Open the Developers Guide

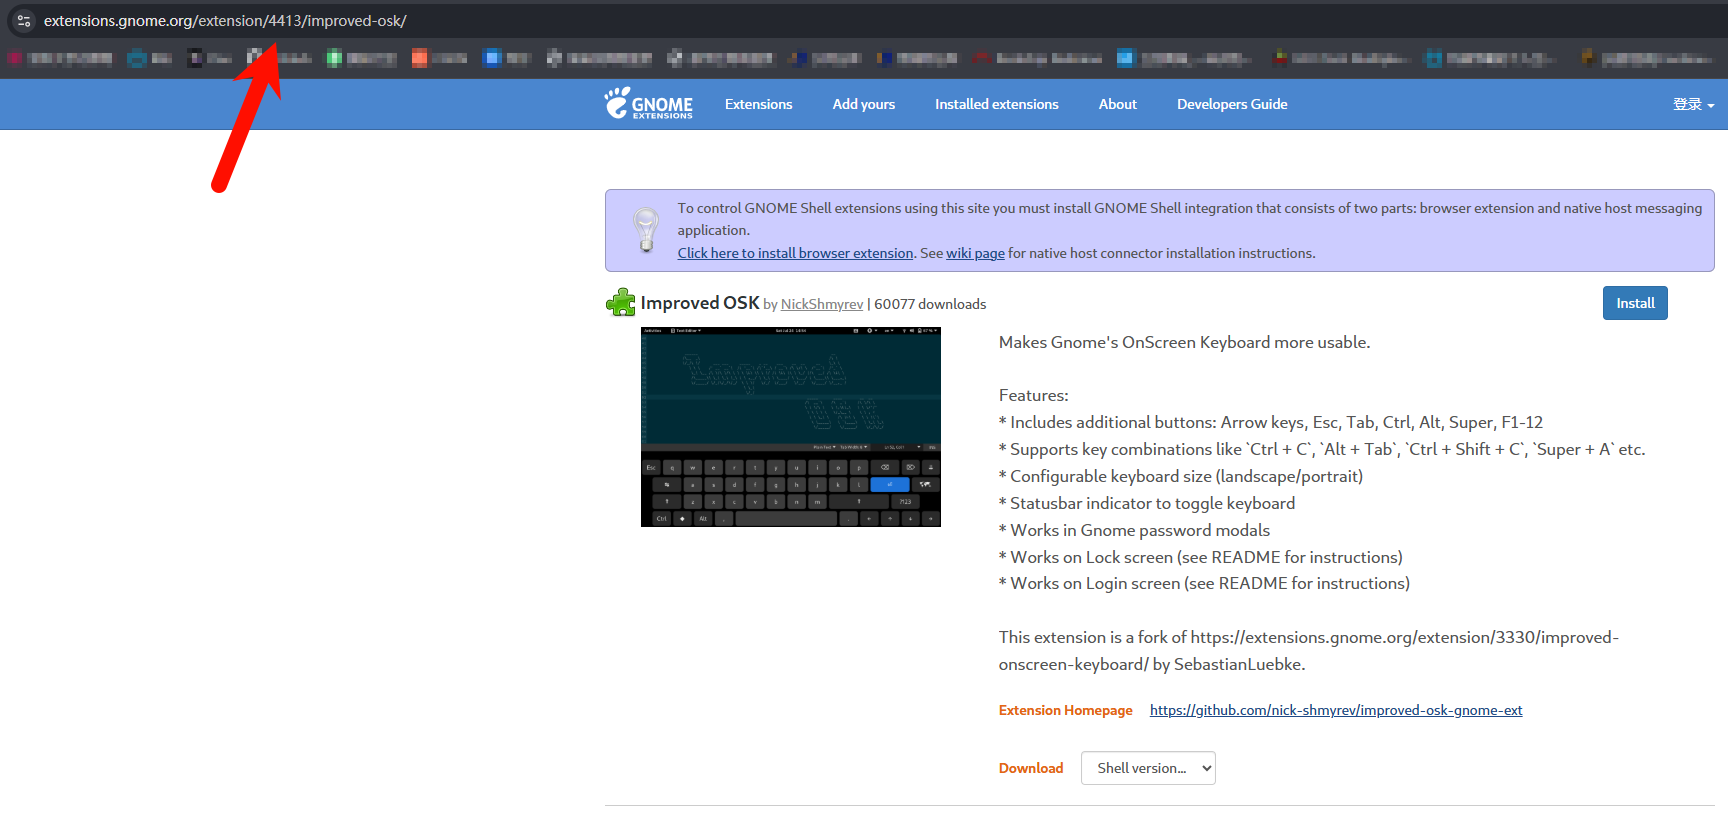click(x=1231, y=104)
